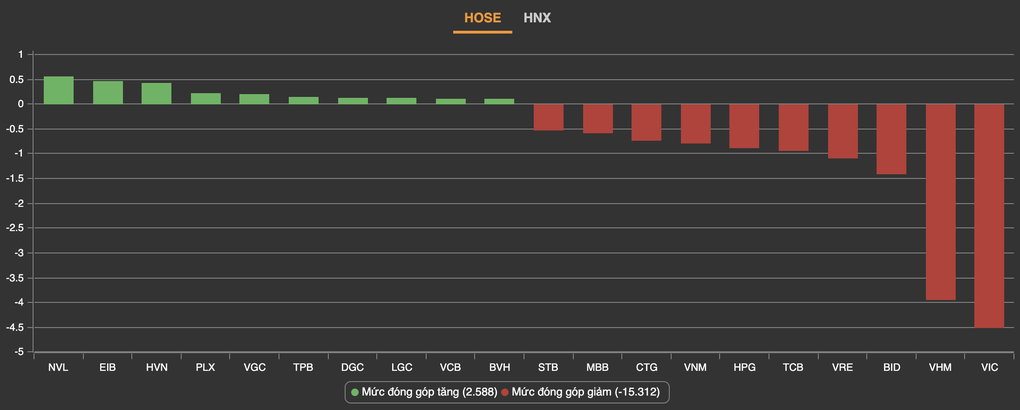Click the VIC red bar
This screenshot has width=1020, height=410.
pos(988,215)
